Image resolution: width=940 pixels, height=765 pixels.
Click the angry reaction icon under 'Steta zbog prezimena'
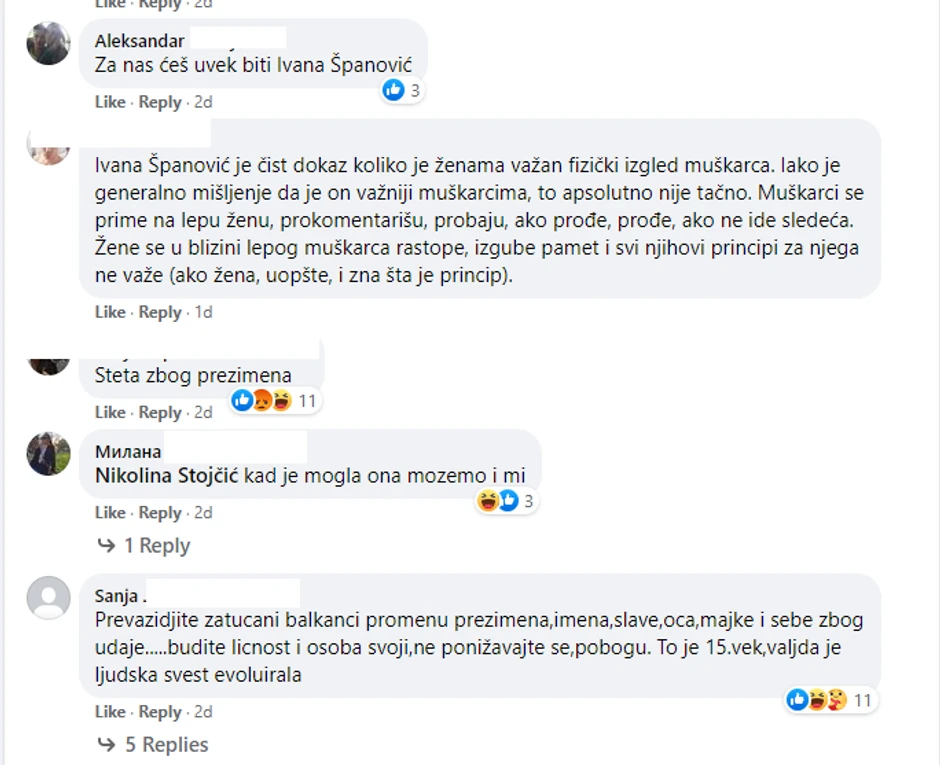point(258,400)
